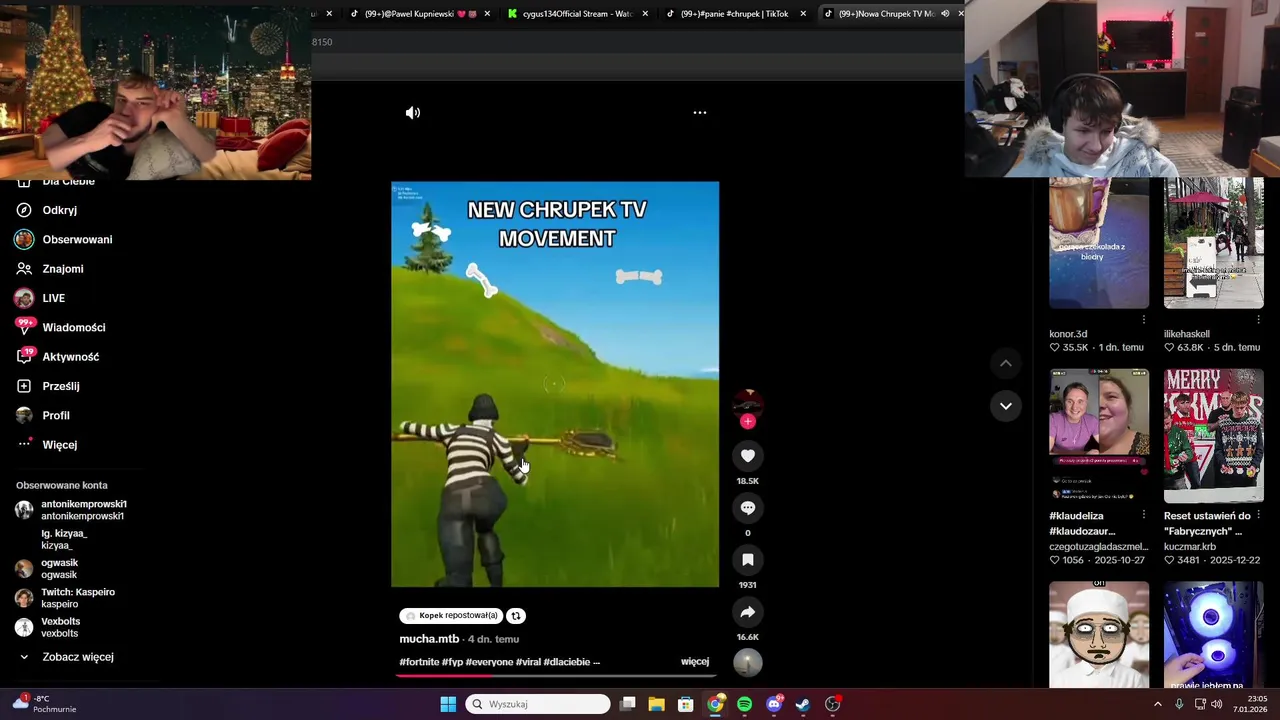Open comments via the speech bubble icon
Viewport: 1280px width, 720px height.
tap(748, 508)
